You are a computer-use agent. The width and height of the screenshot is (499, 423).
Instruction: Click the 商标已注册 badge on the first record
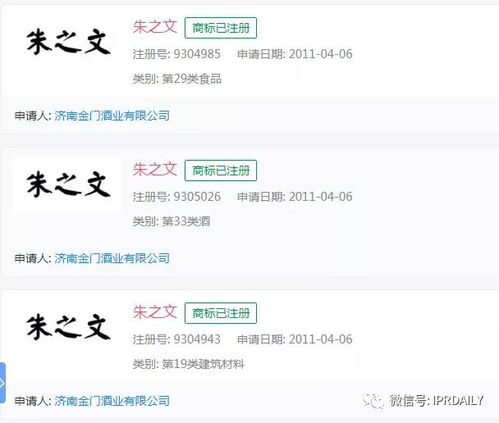pos(221,28)
